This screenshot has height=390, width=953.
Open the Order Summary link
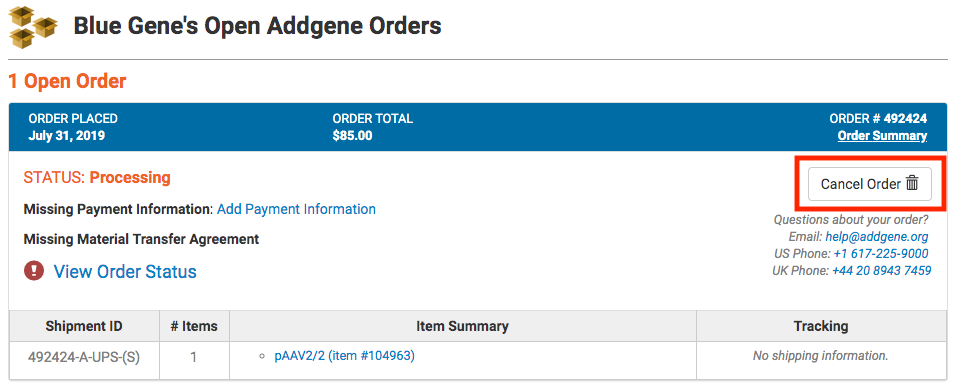click(882, 136)
